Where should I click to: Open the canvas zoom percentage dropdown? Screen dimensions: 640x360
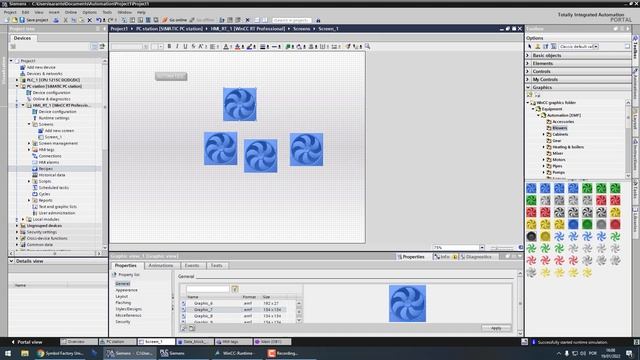(482, 247)
